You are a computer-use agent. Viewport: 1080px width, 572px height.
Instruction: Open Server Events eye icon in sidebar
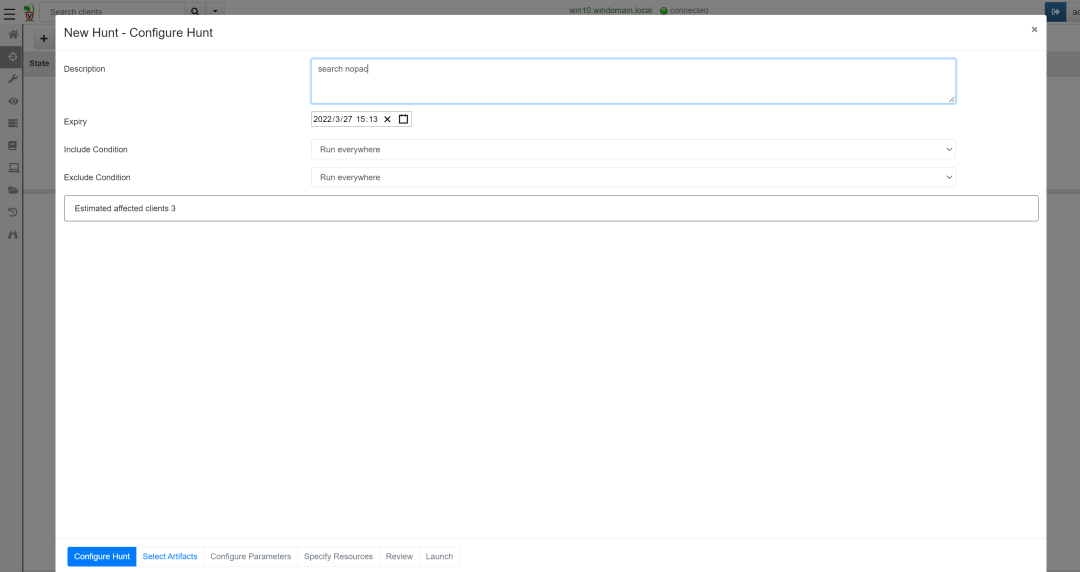tap(12, 101)
